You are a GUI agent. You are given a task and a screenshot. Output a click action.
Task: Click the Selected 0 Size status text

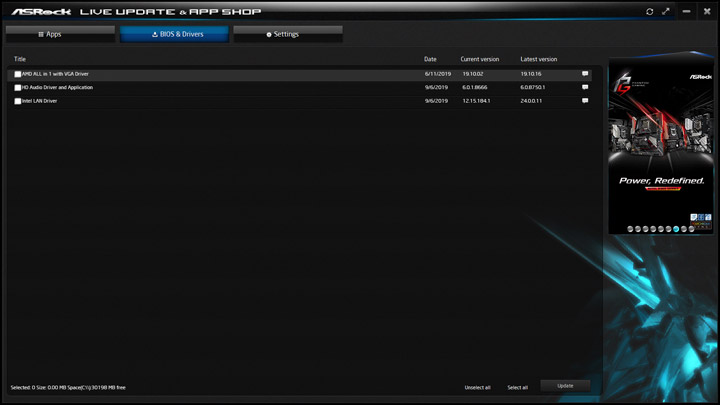click(68, 388)
